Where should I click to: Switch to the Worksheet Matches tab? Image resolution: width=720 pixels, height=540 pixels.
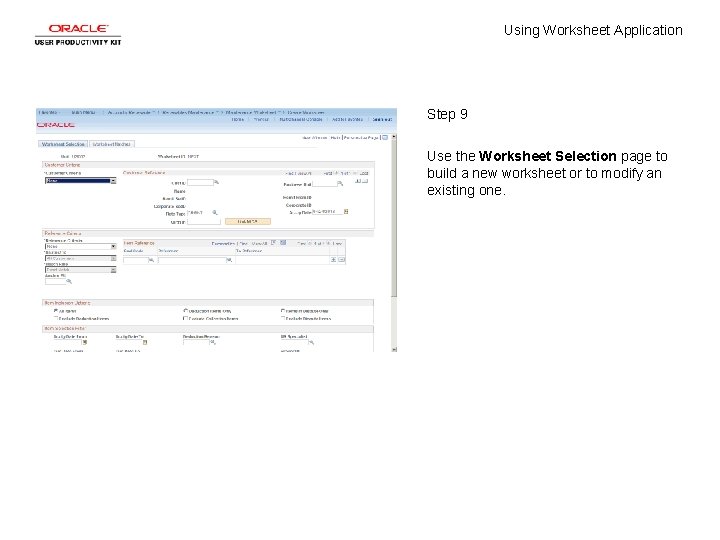(112, 144)
